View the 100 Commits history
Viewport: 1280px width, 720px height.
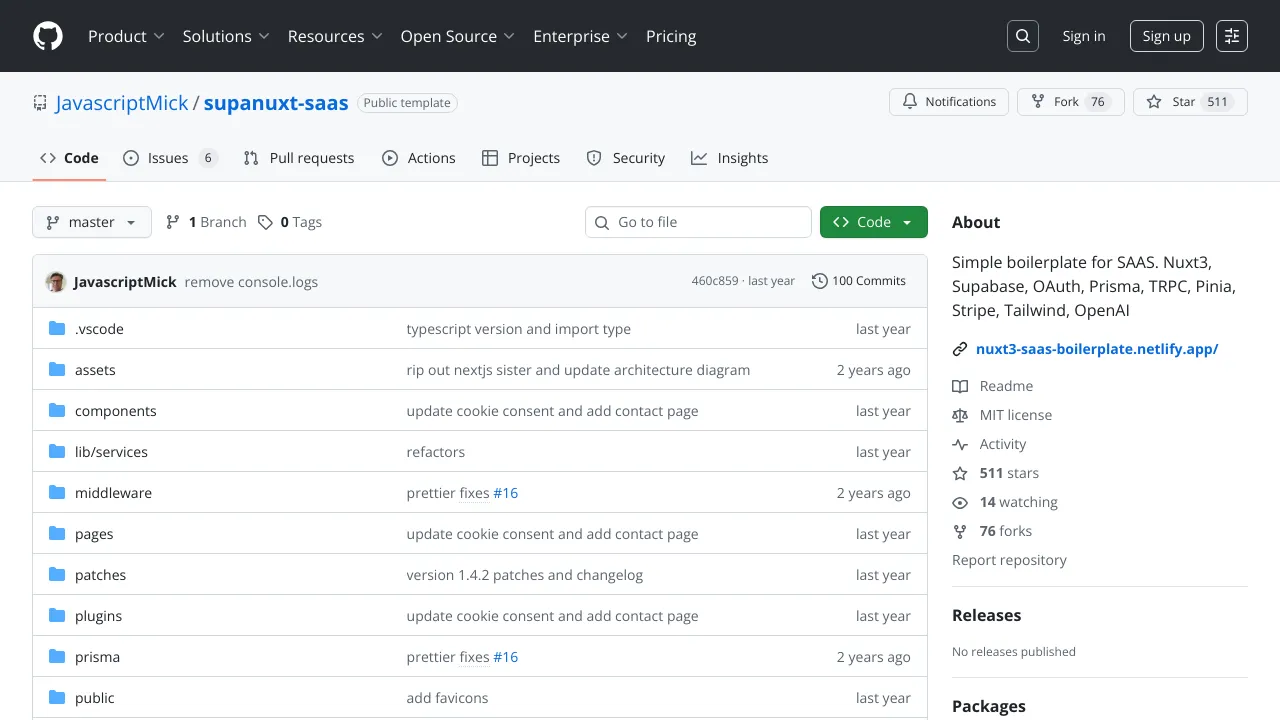[859, 281]
